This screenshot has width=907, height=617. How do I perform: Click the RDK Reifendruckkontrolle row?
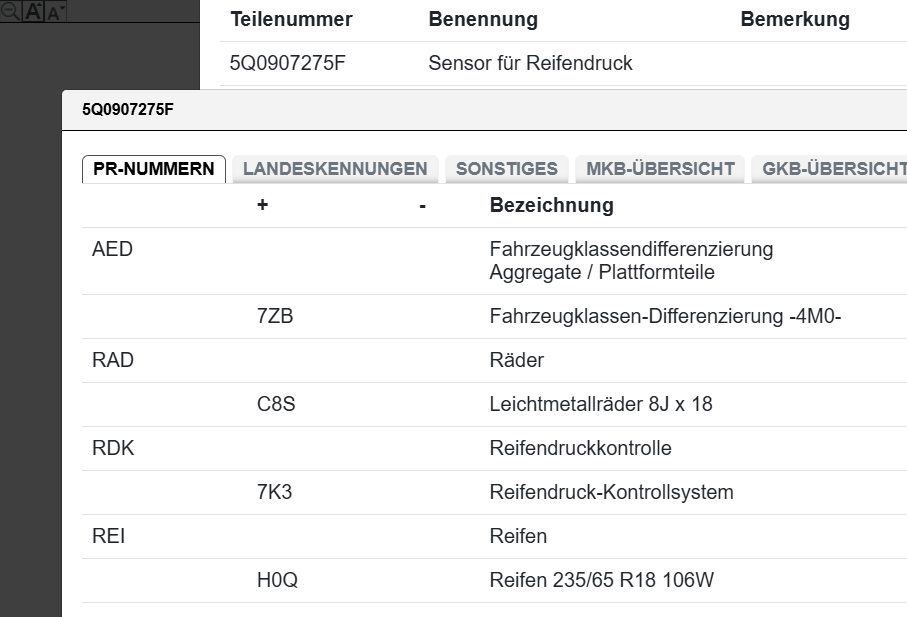112,448
